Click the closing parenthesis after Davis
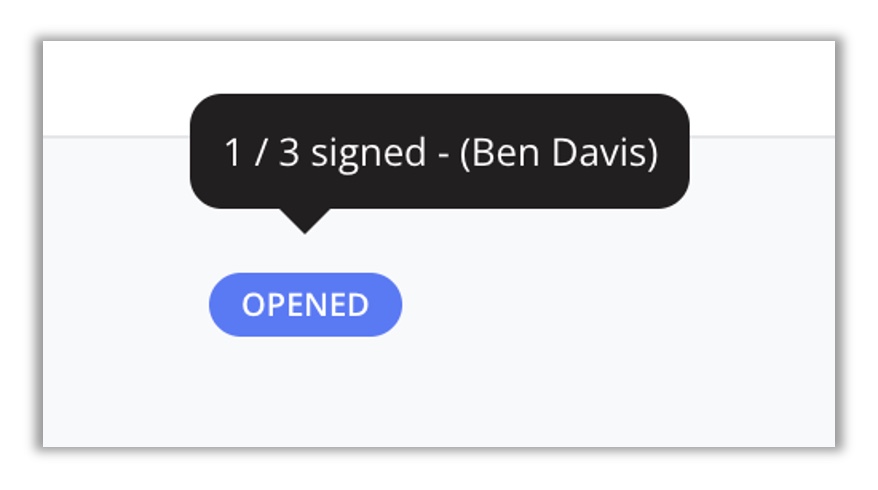Viewport: 878px width, 490px height. pos(652,153)
